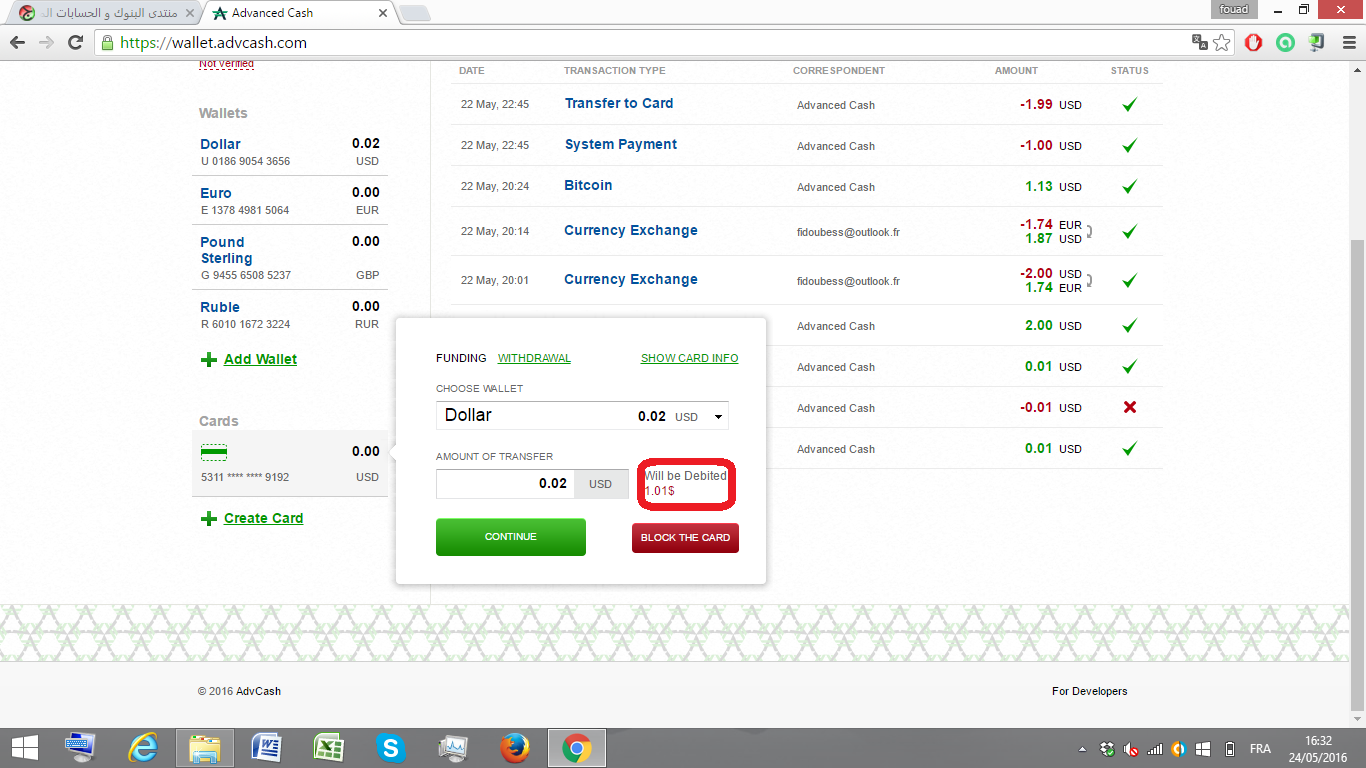Viewport: 1366px width, 768px height.
Task: Click the Amount of Transfer input field
Action: tap(506, 483)
